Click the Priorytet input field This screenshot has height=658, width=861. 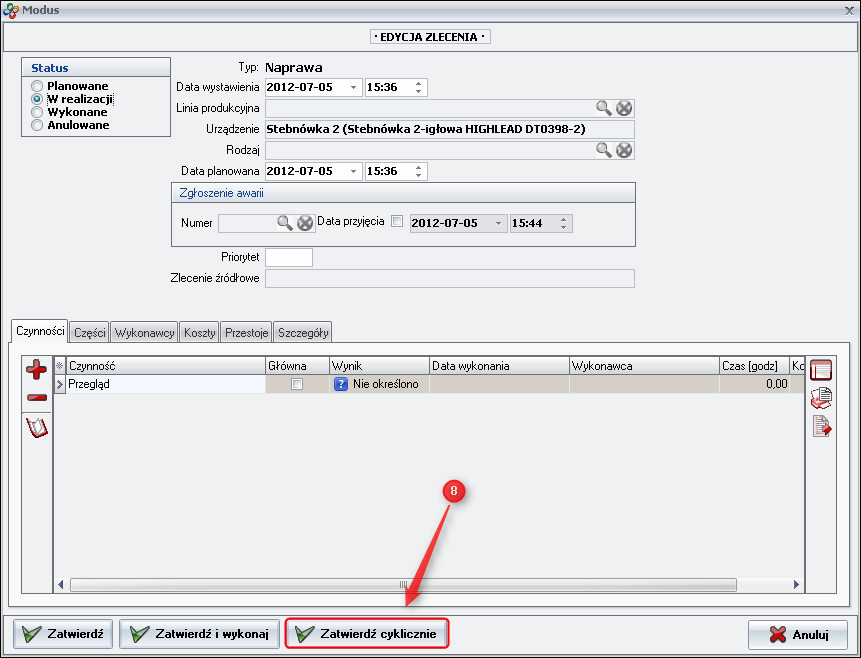click(289, 257)
